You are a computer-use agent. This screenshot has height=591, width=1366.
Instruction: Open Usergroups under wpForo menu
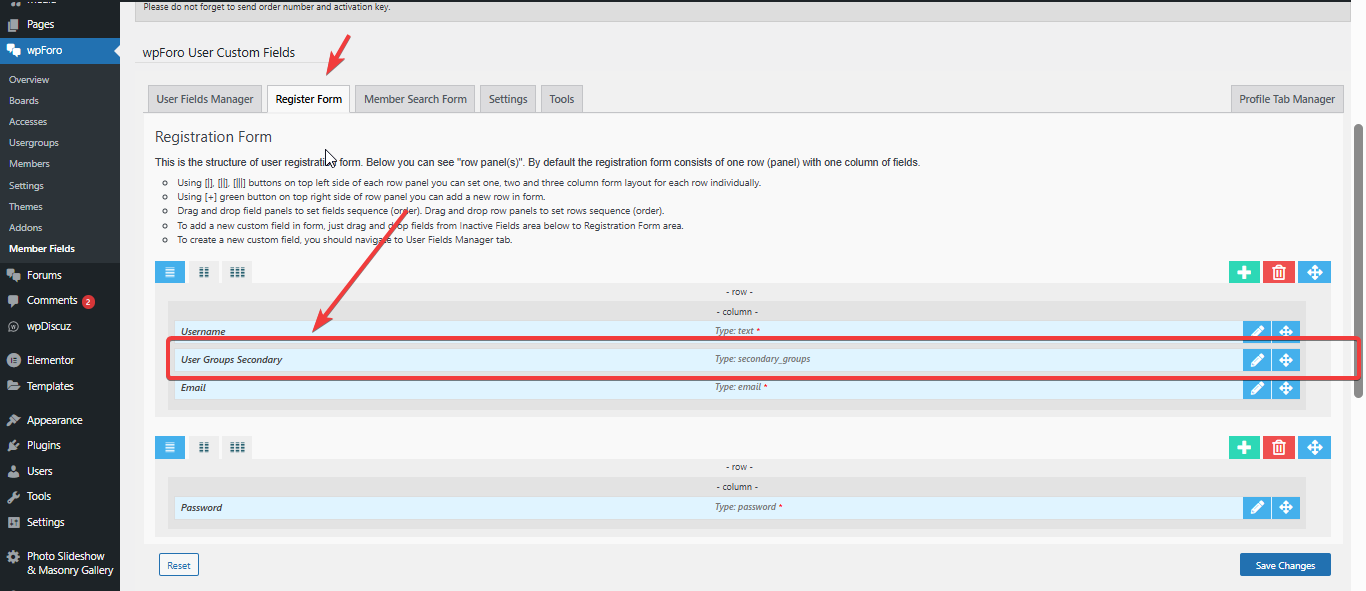click(x=34, y=143)
